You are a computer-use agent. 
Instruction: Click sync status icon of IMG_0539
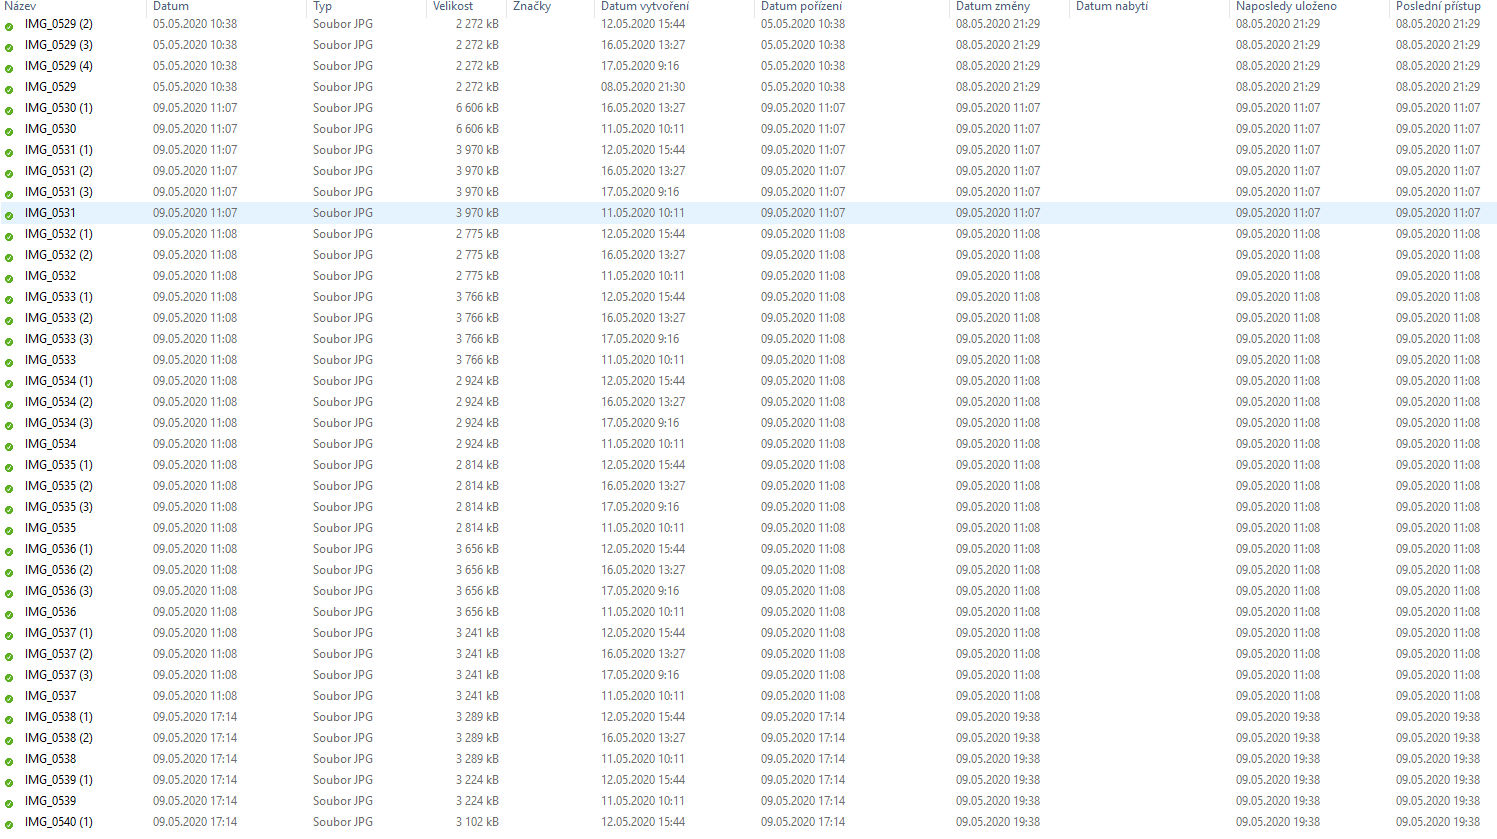click(9, 802)
